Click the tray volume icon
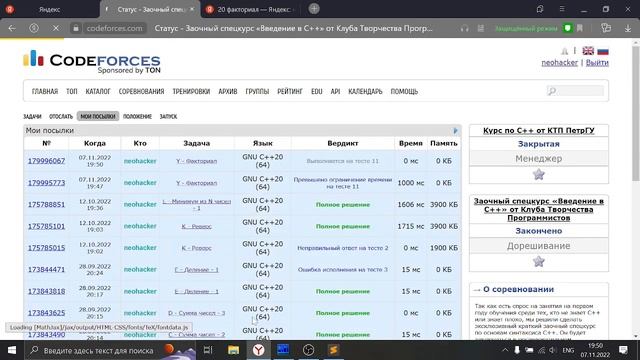 pos(553,350)
